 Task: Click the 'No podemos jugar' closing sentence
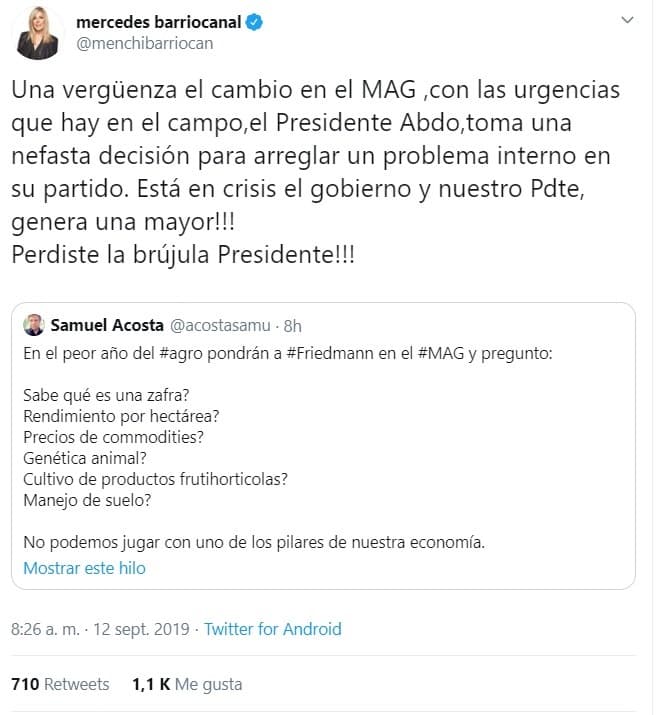point(254,543)
